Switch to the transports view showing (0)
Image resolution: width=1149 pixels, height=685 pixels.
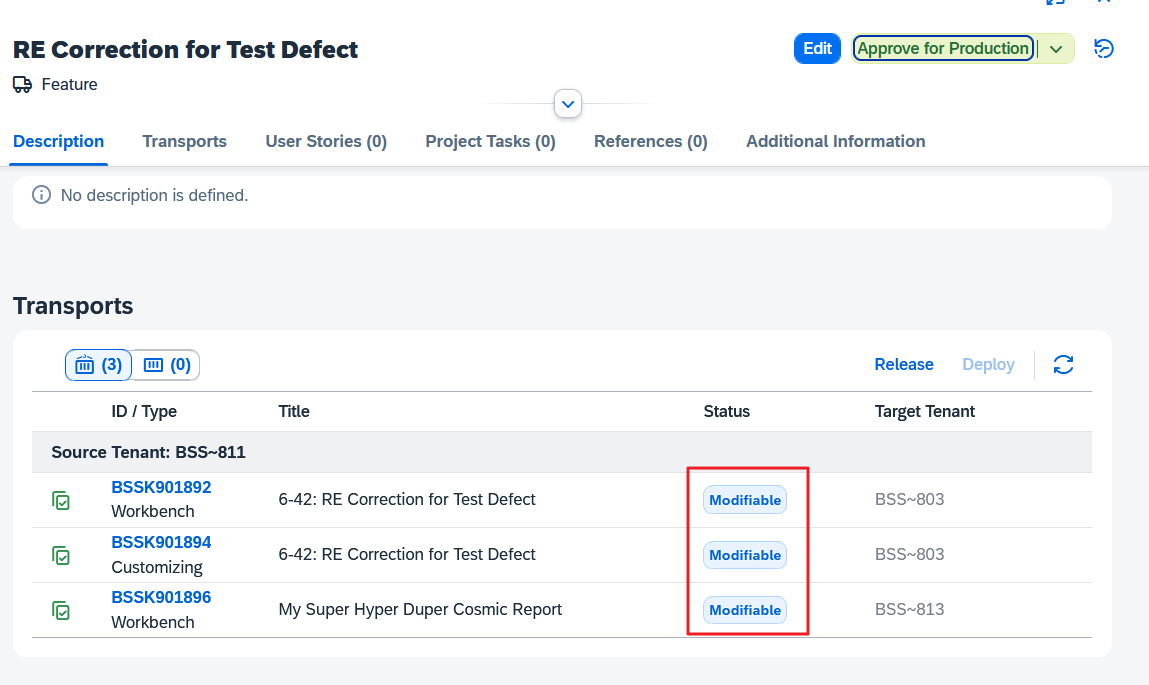(x=166, y=365)
